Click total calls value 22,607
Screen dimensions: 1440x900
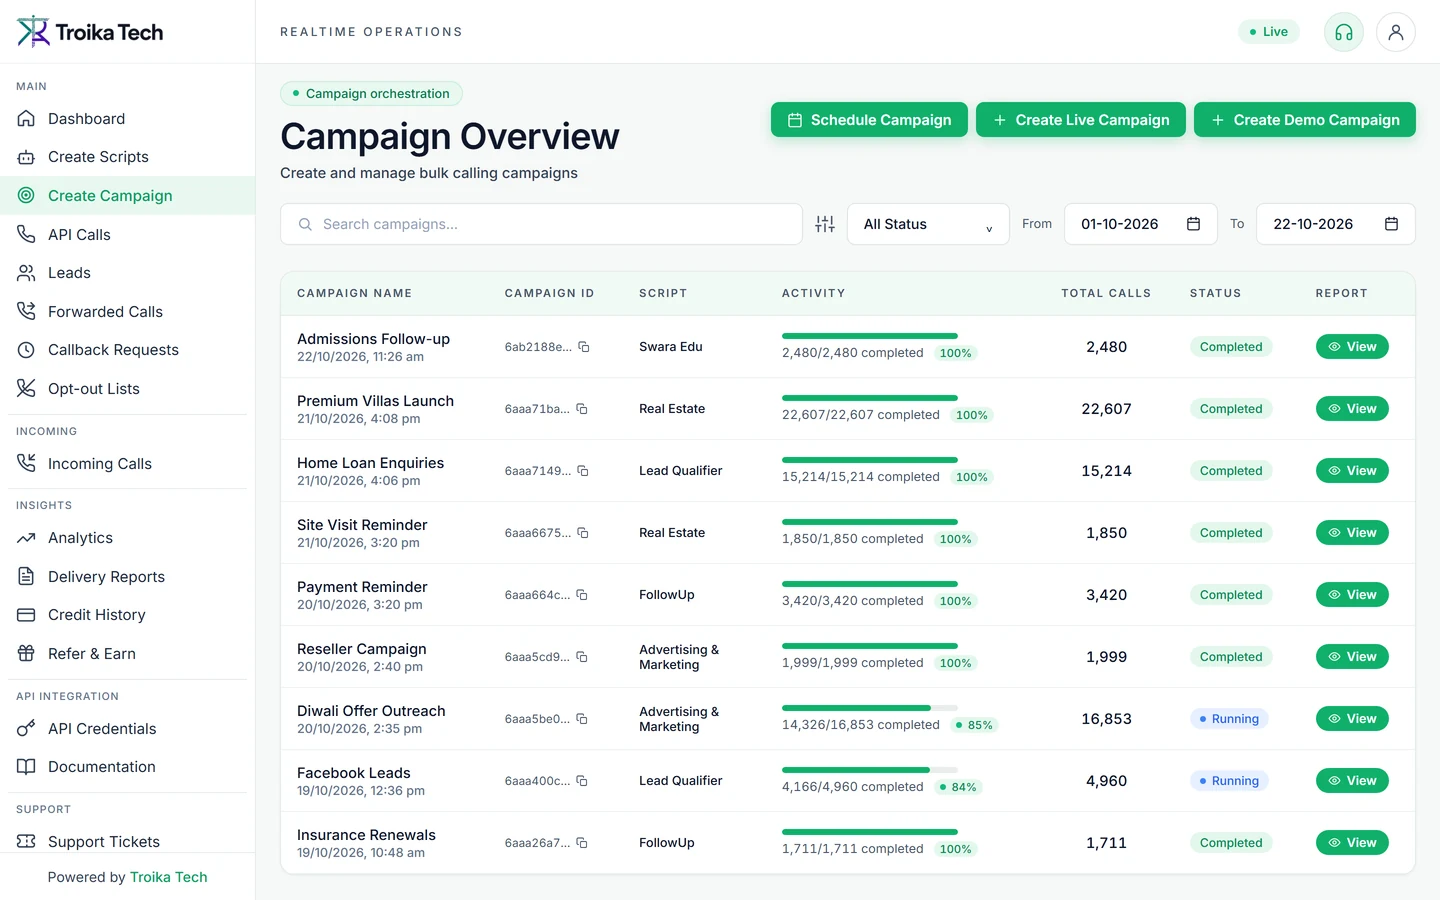1106,409
